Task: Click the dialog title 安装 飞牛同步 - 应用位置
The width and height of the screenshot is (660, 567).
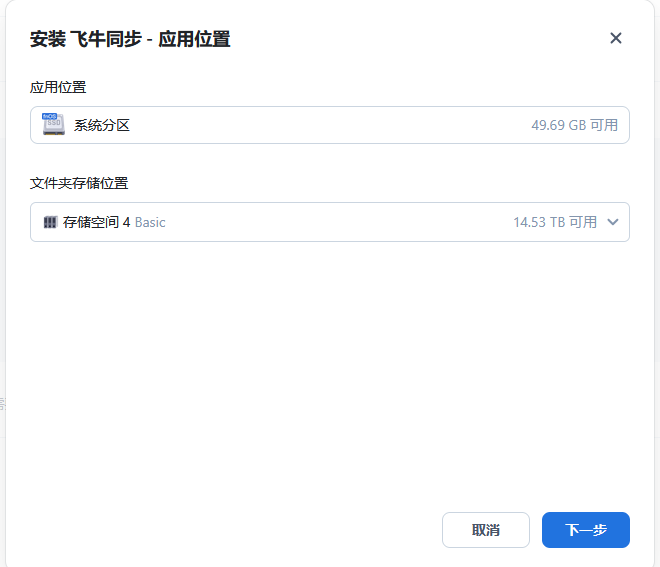Action: 130,39
